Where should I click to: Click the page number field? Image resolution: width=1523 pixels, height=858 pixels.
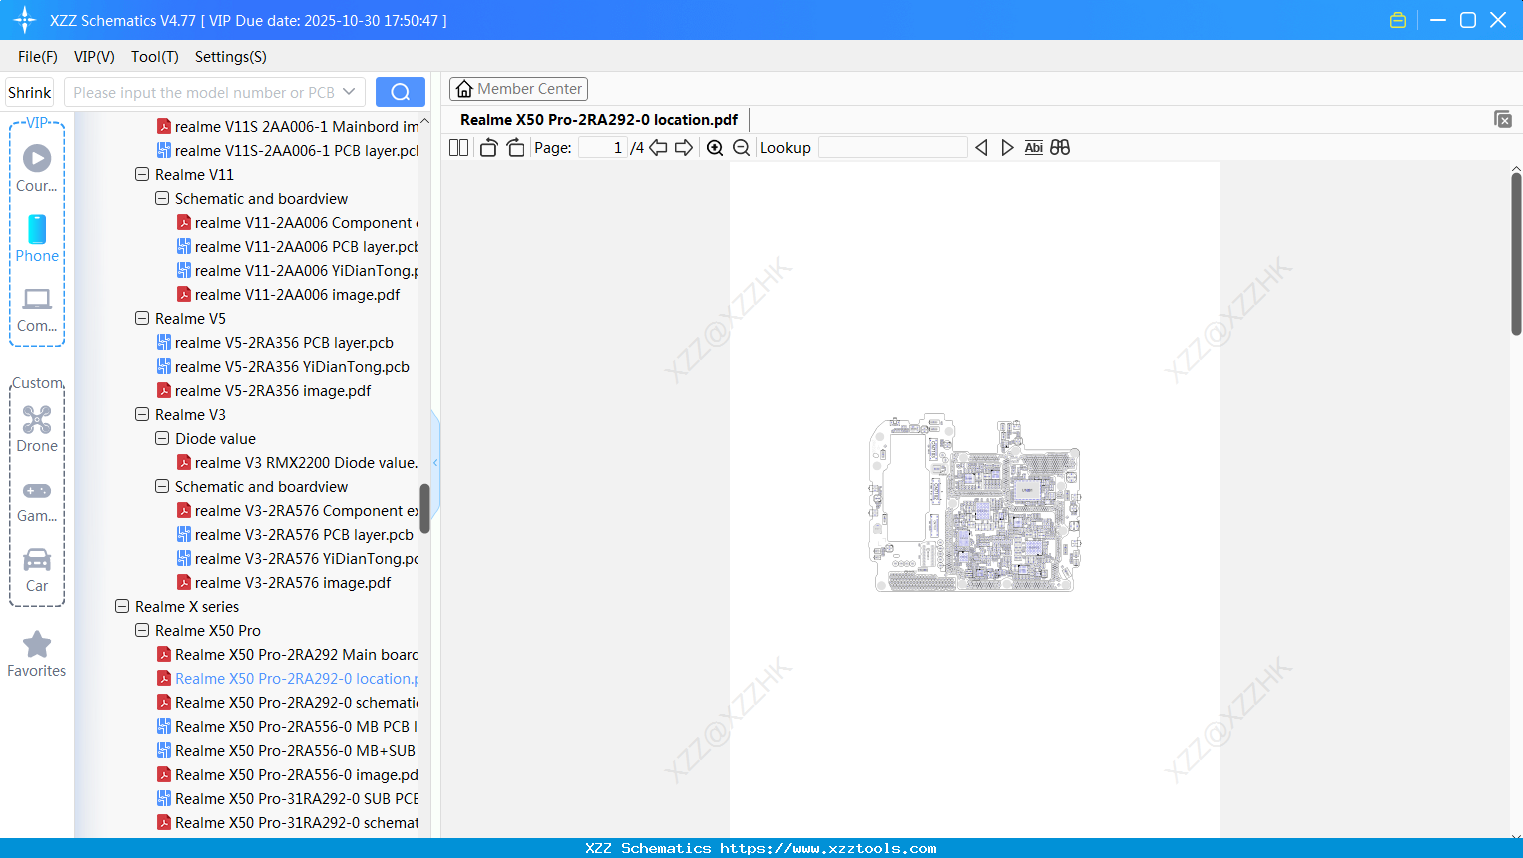(603, 147)
